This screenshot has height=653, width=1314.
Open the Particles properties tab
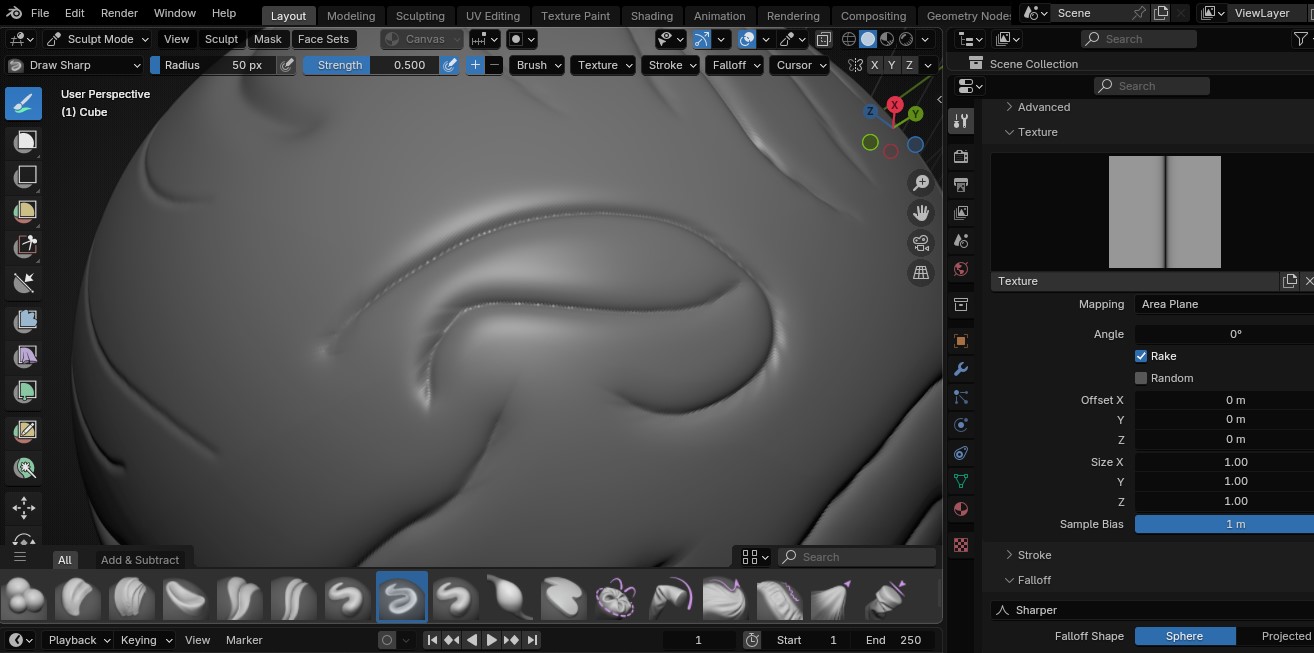point(961,397)
